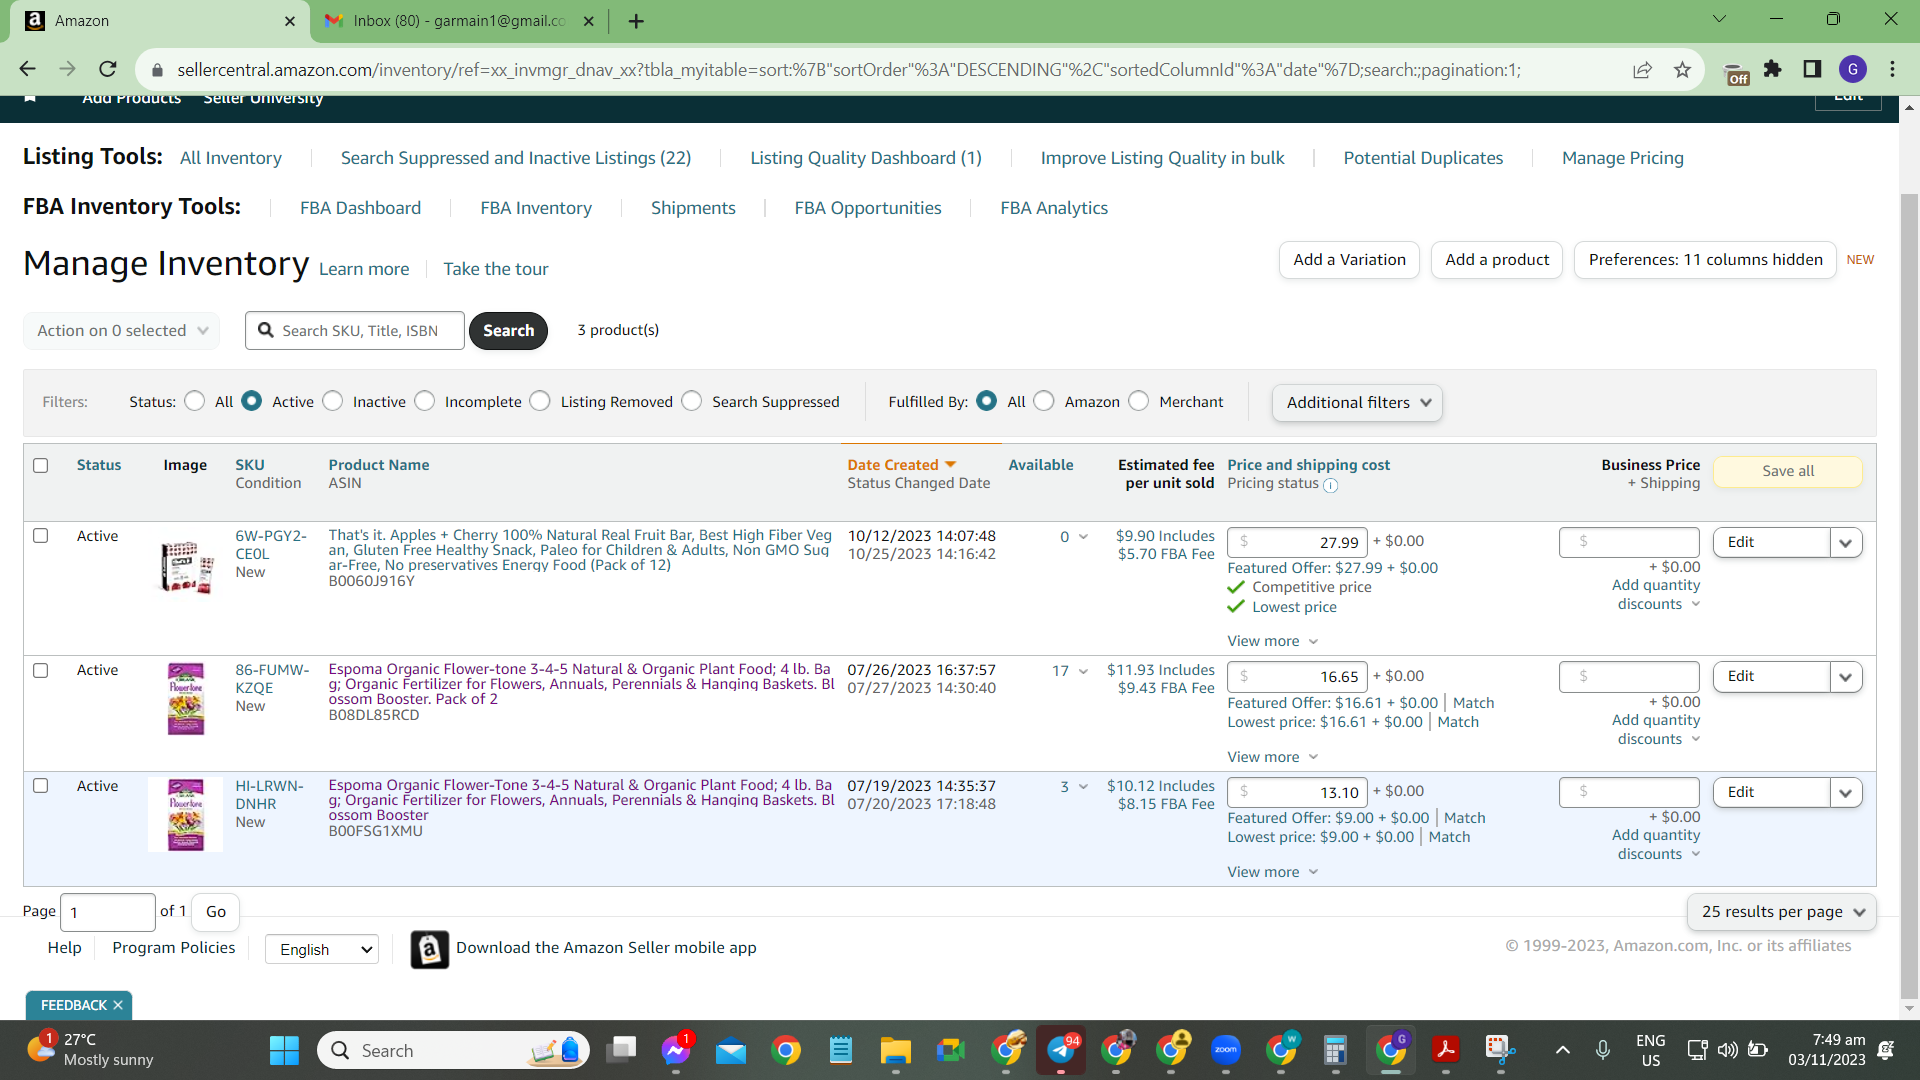Screen dimensions: 1920x1080
Task: Tick the checkbox for SKU 6W-PGY2-CEOL
Action: pos(41,535)
